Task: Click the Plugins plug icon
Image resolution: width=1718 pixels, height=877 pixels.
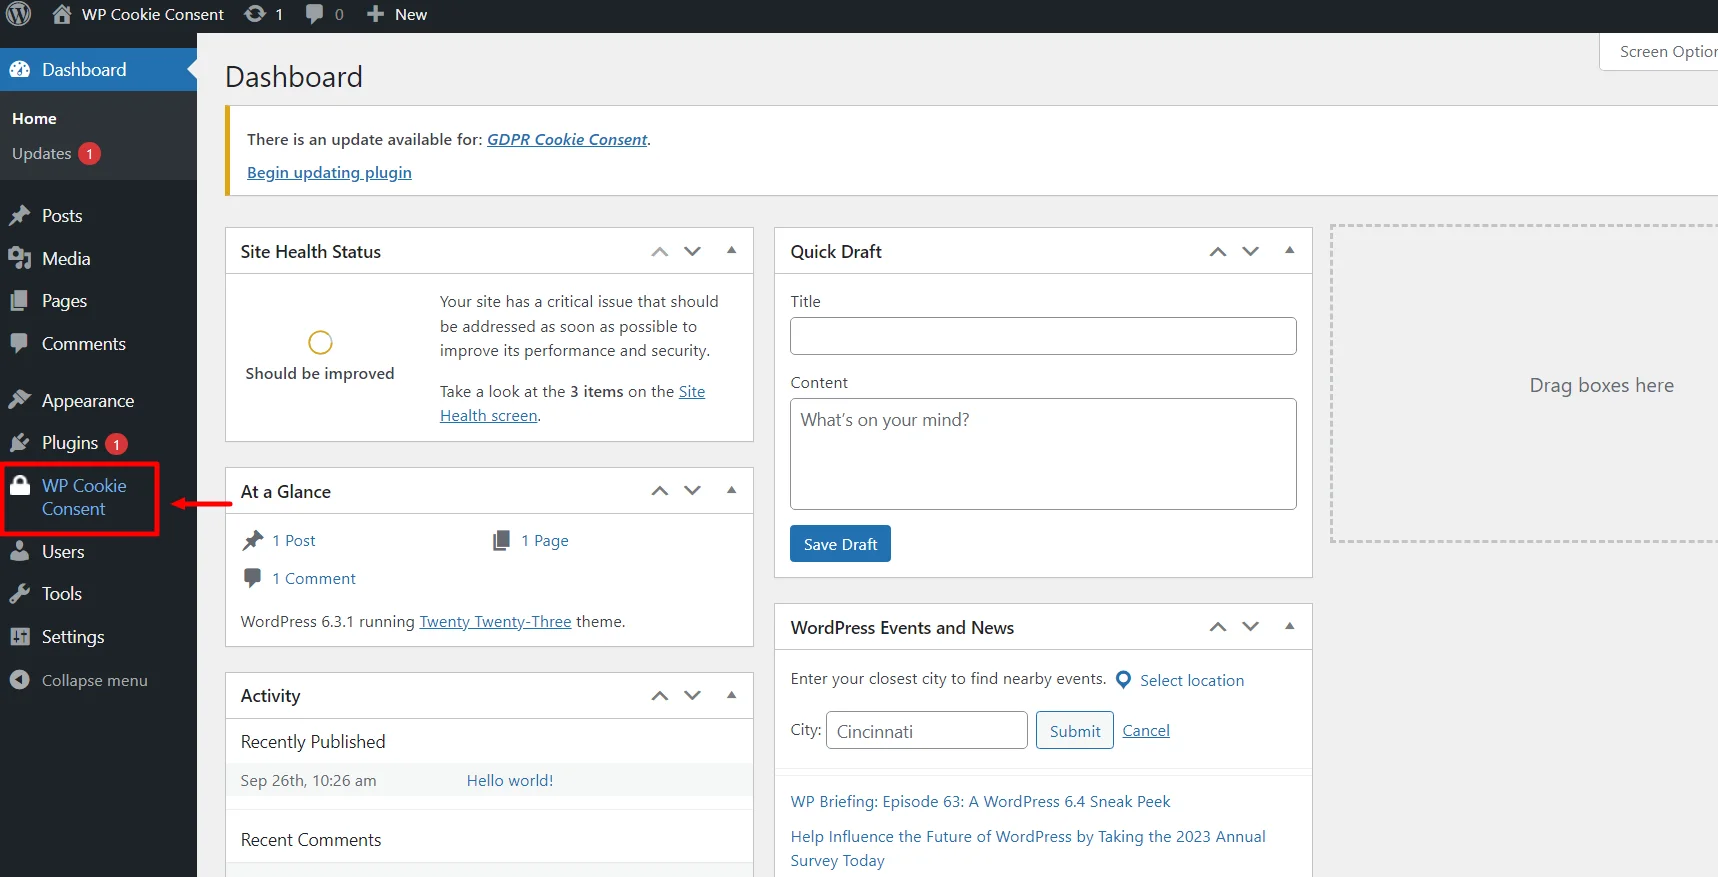Action: click(20, 442)
